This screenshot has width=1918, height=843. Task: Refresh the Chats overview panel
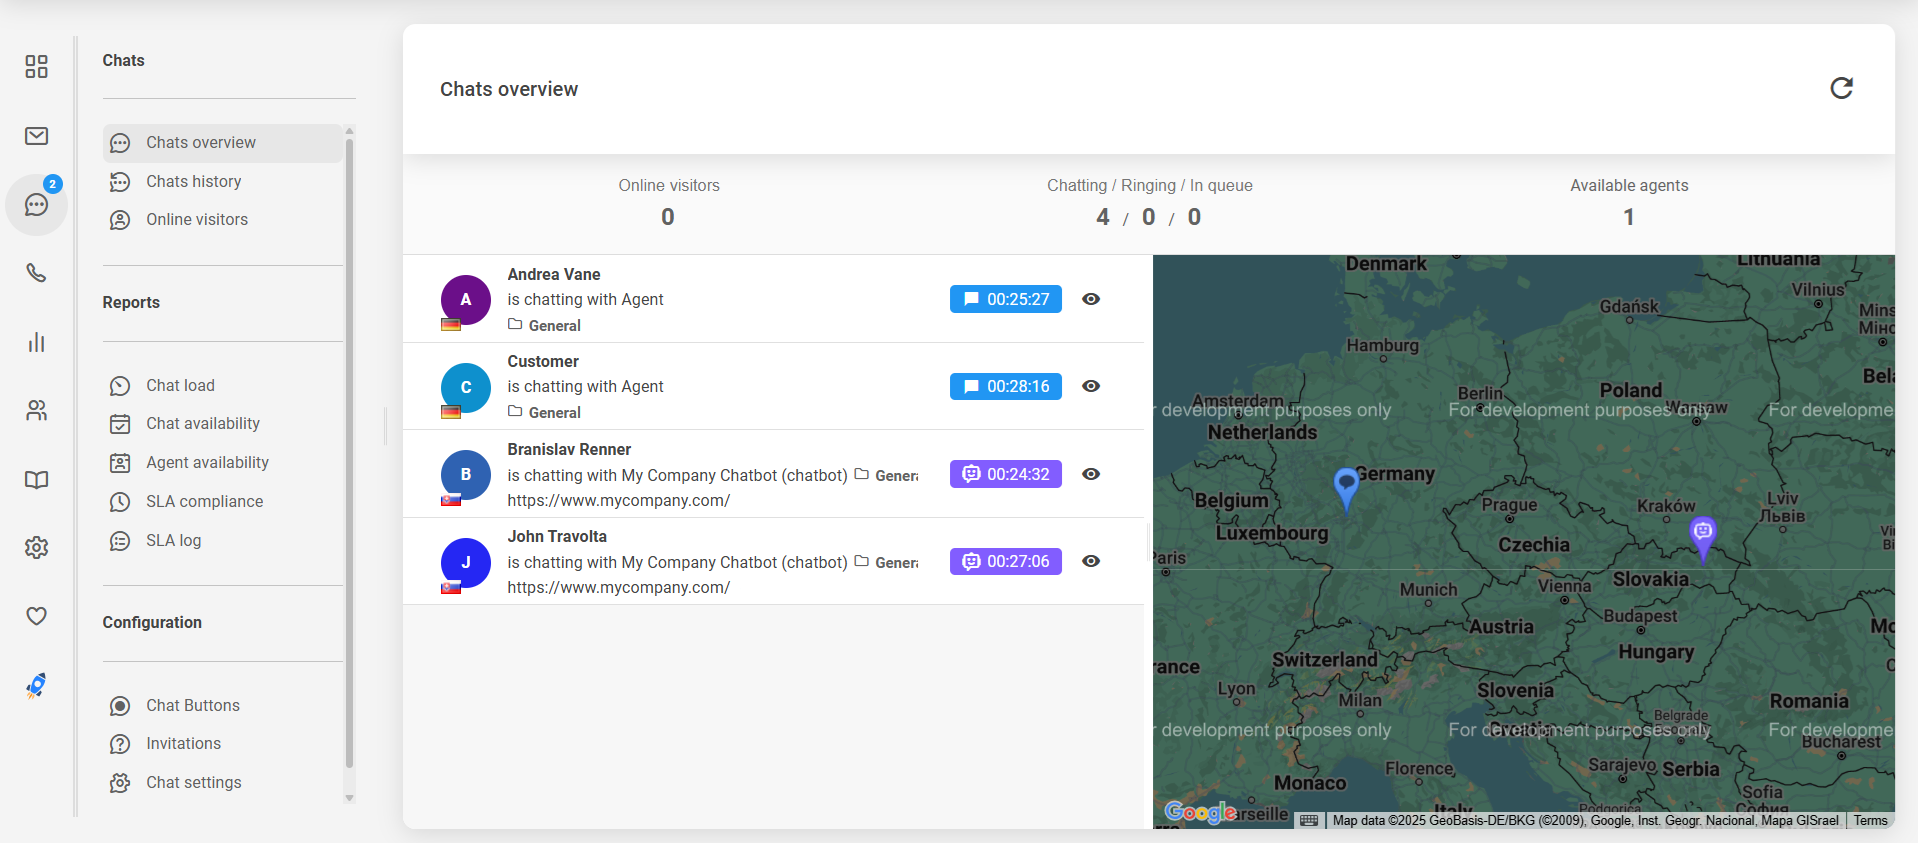coord(1841,88)
